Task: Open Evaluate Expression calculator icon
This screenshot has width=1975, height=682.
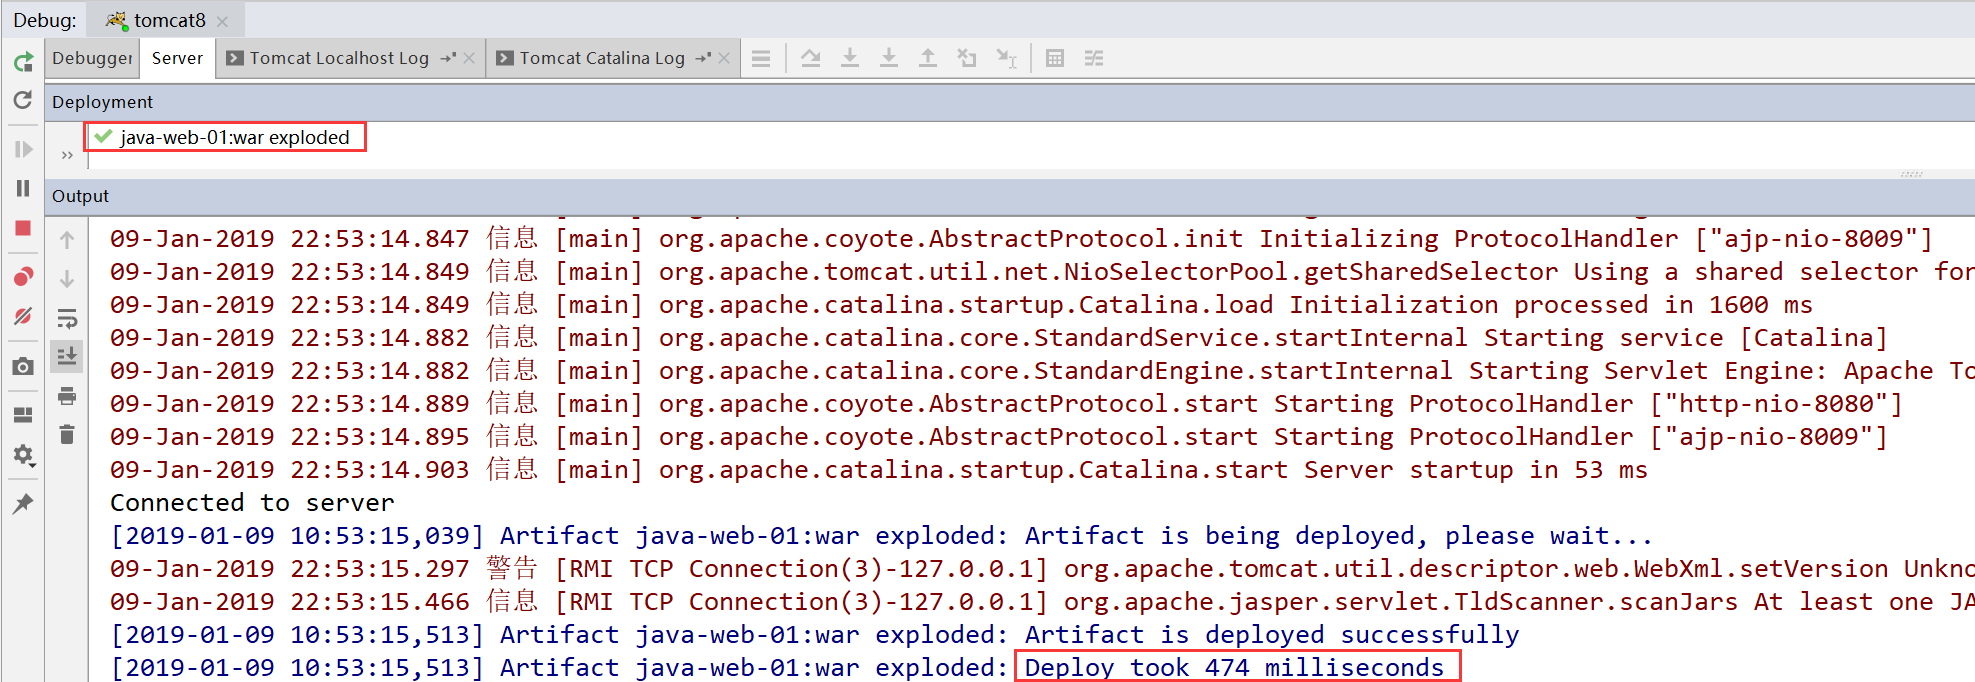Action: (x=1055, y=58)
